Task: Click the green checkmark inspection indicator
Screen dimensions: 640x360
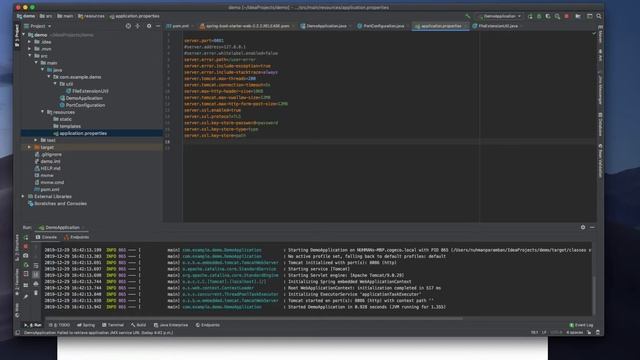Action: (x=594, y=34)
